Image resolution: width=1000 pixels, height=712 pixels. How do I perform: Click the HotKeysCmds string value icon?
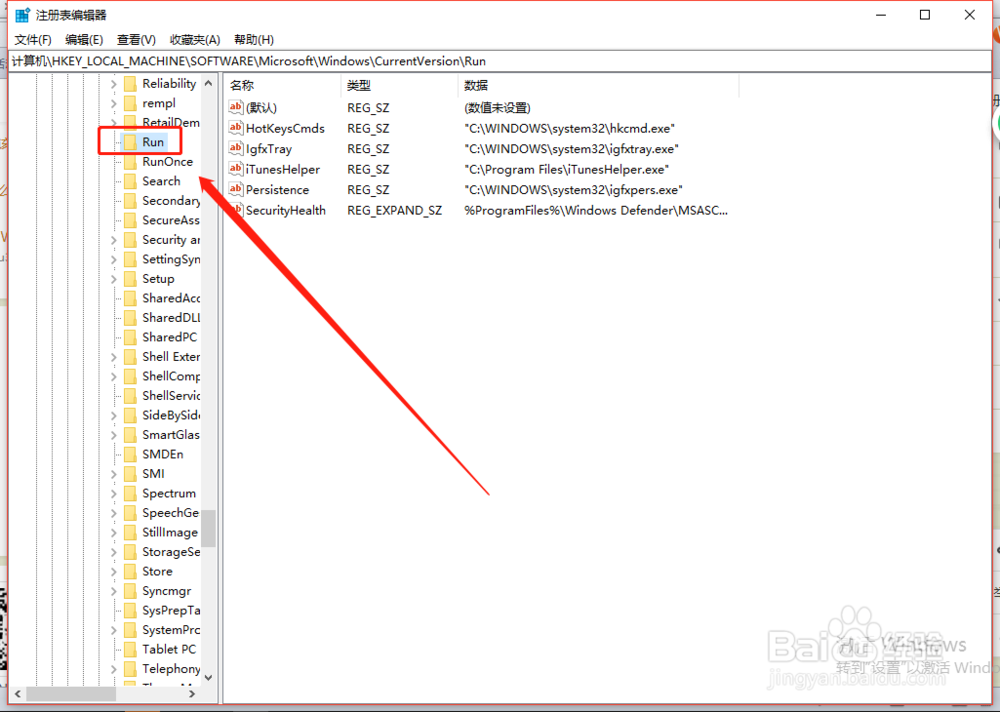coord(236,128)
